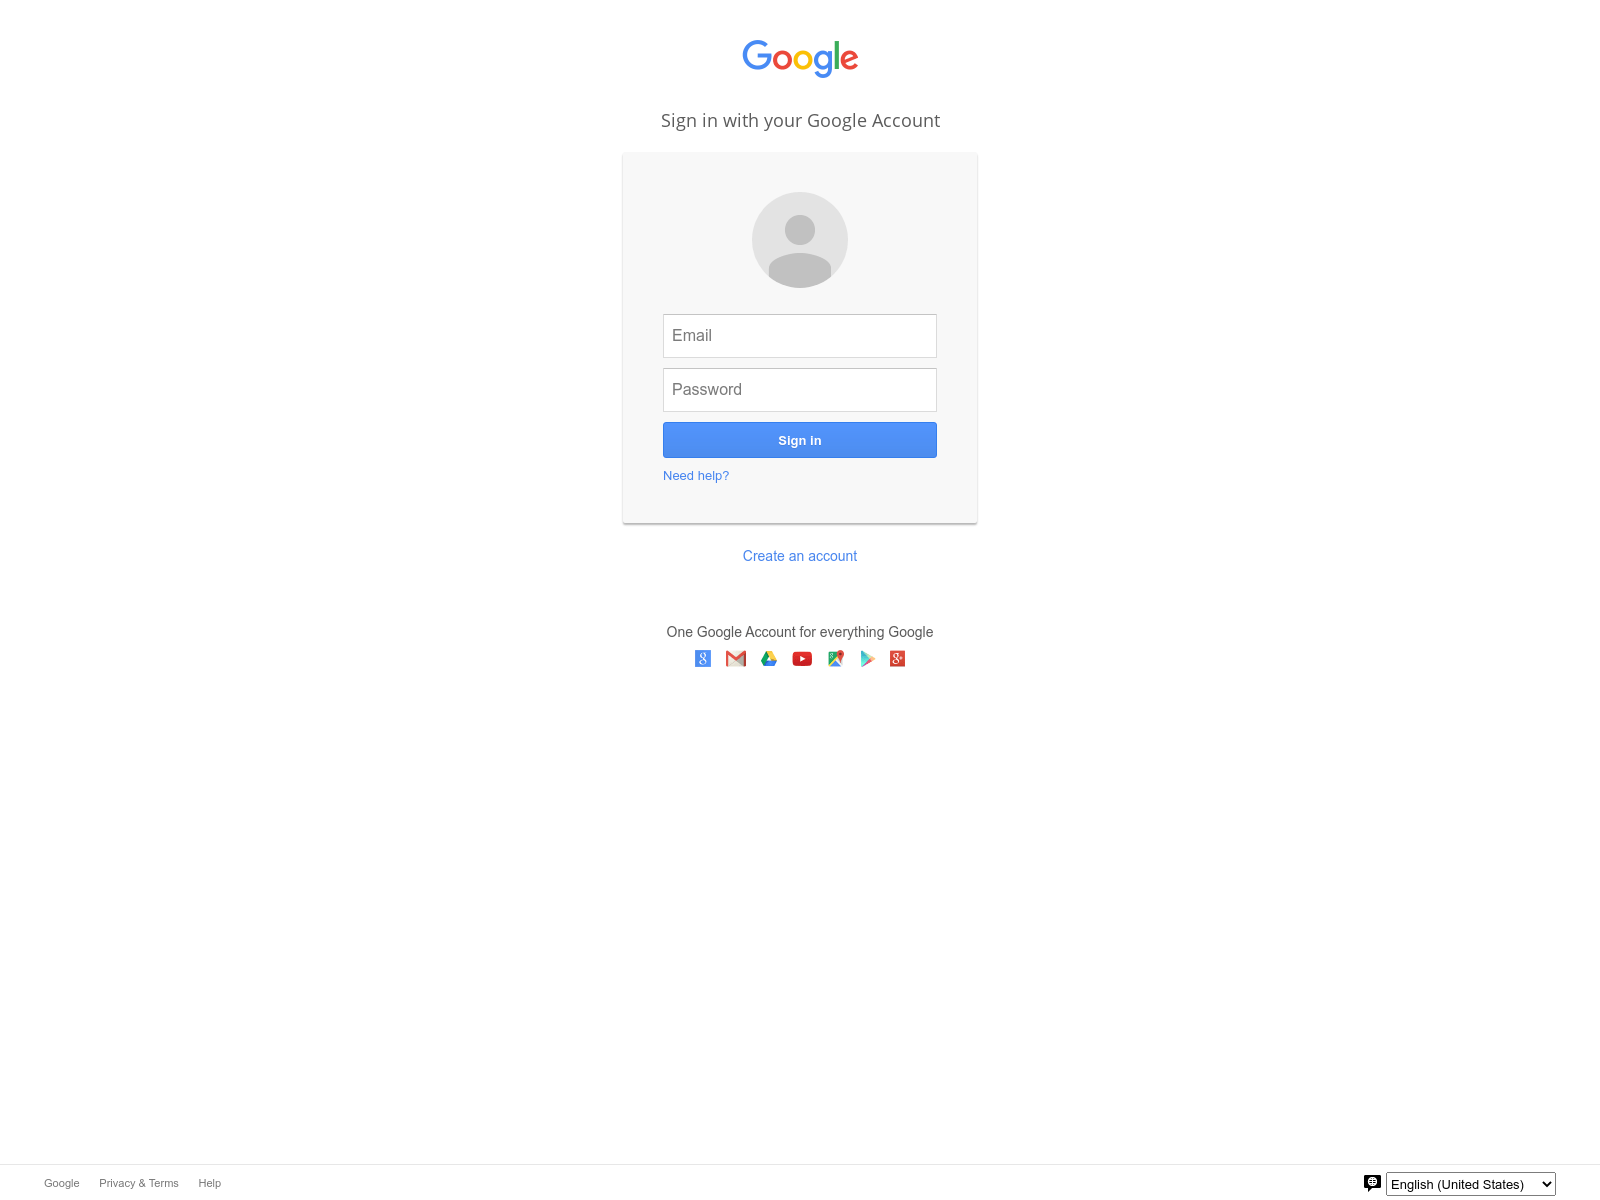This screenshot has width=1600, height=1200.
Task: Open the English (United States) language dropdown
Action: pos(1471,1184)
